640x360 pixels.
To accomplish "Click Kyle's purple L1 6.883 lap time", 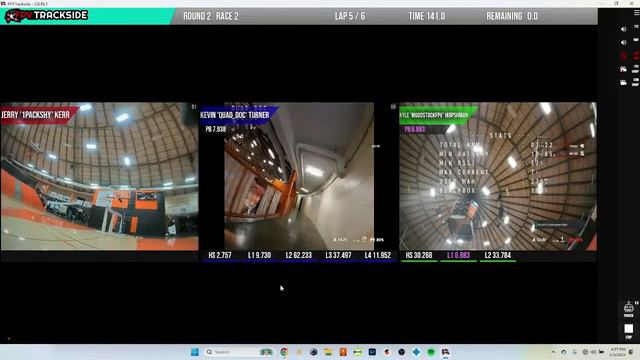I will point(458,256).
